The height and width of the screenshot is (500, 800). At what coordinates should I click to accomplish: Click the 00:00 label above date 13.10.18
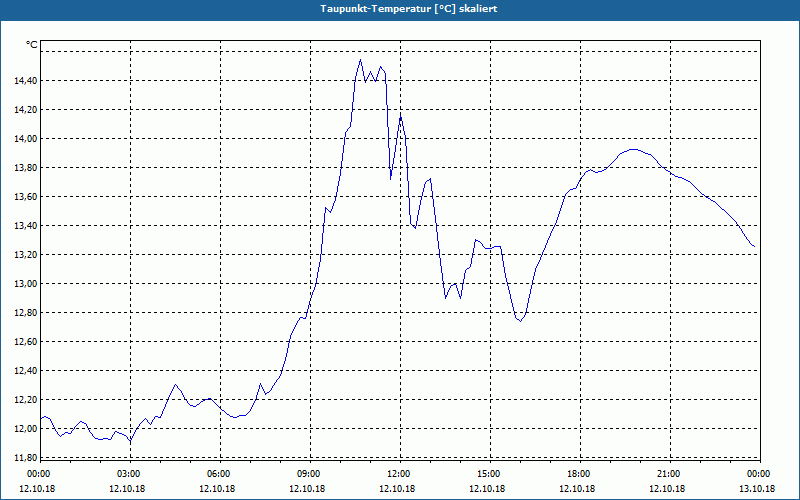coord(757,474)
